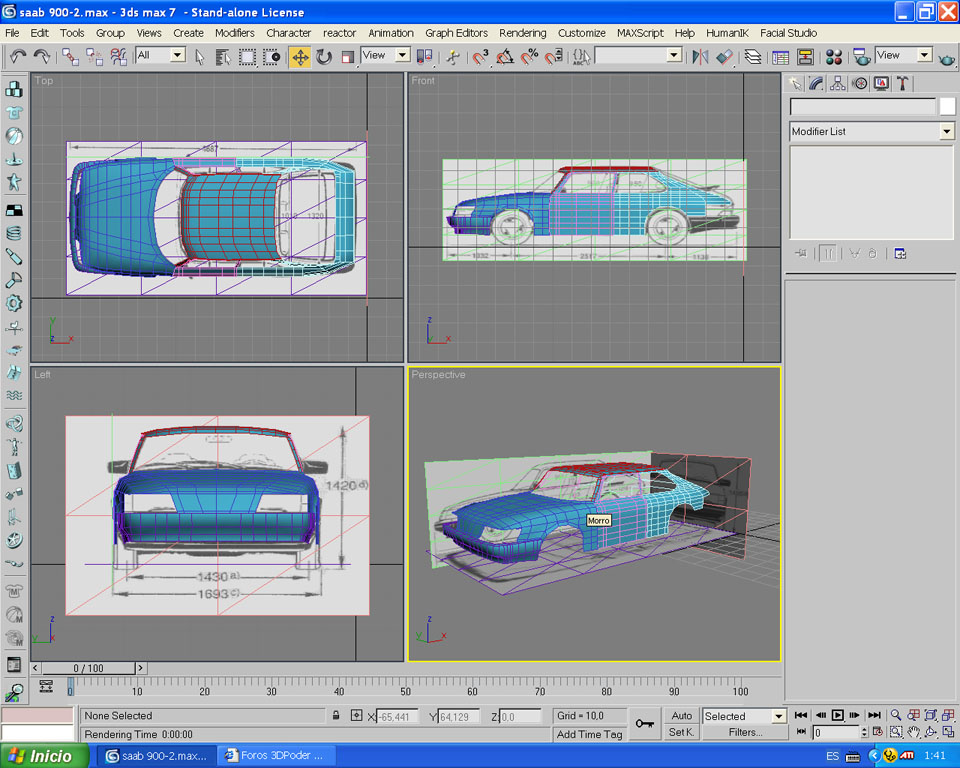
Task: Click the Redo arrow icon
Action: pos(42,57)
